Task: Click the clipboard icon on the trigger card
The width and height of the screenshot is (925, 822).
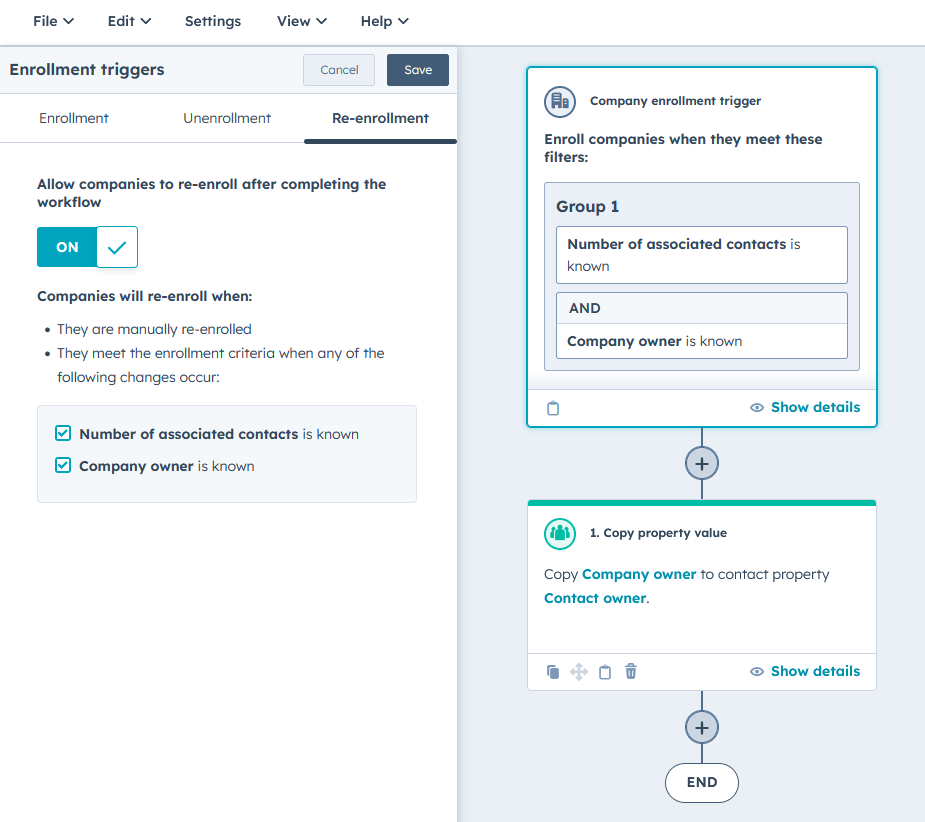Action: pos(553,407)
